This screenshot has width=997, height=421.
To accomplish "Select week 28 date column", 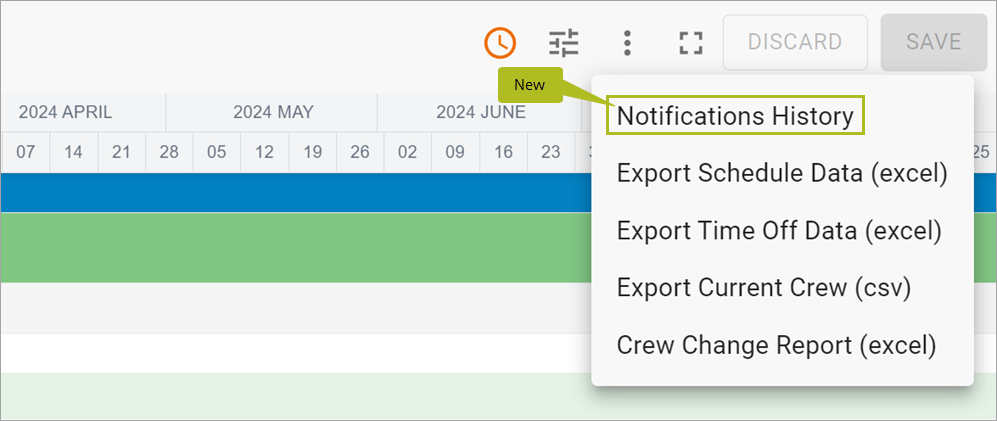I will (169, 153).
